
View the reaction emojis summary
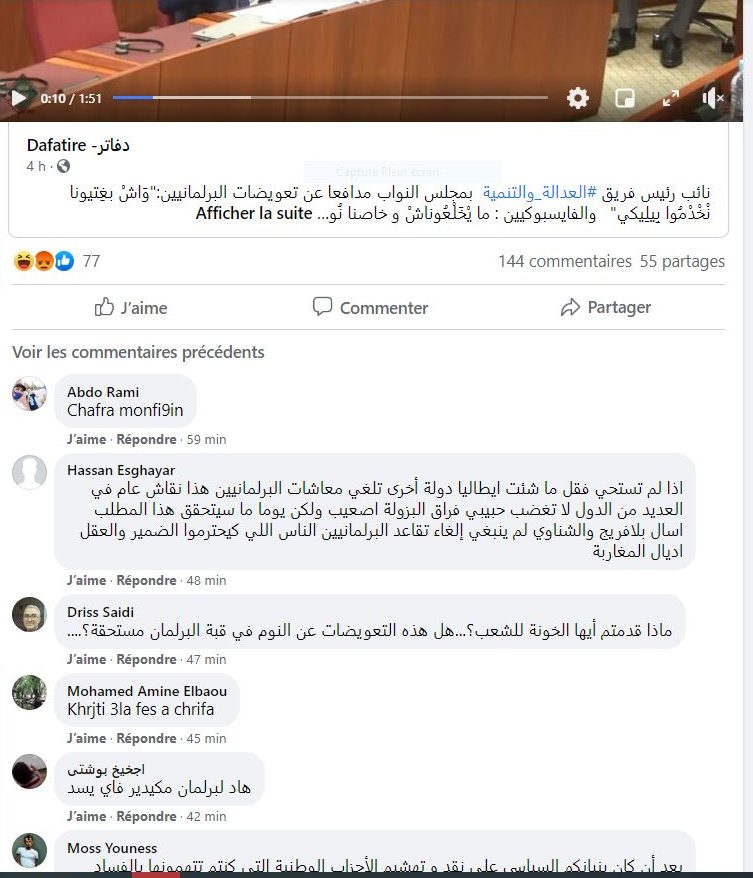(44, 261)
